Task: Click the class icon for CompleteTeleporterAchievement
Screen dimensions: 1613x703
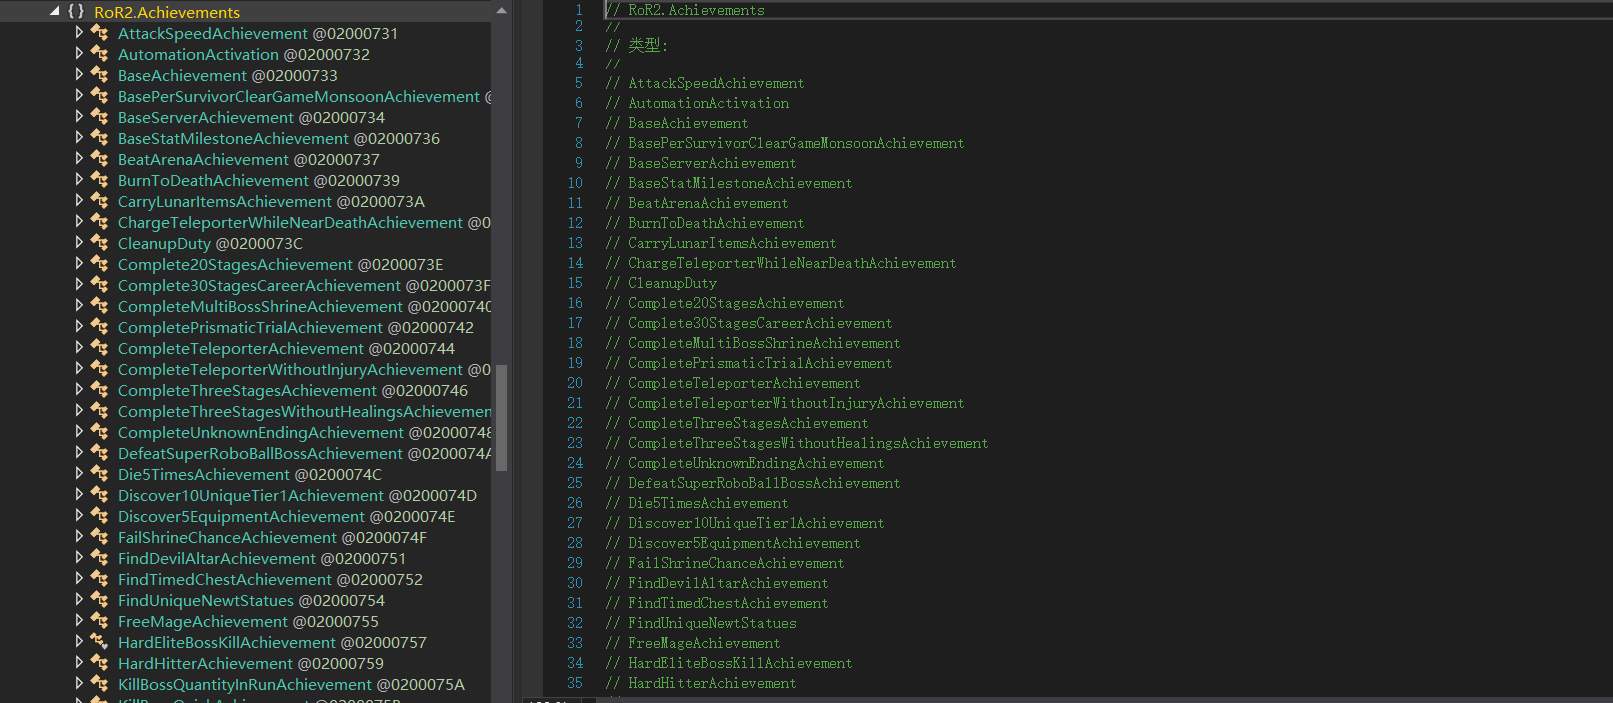Action: pos(99,348)
